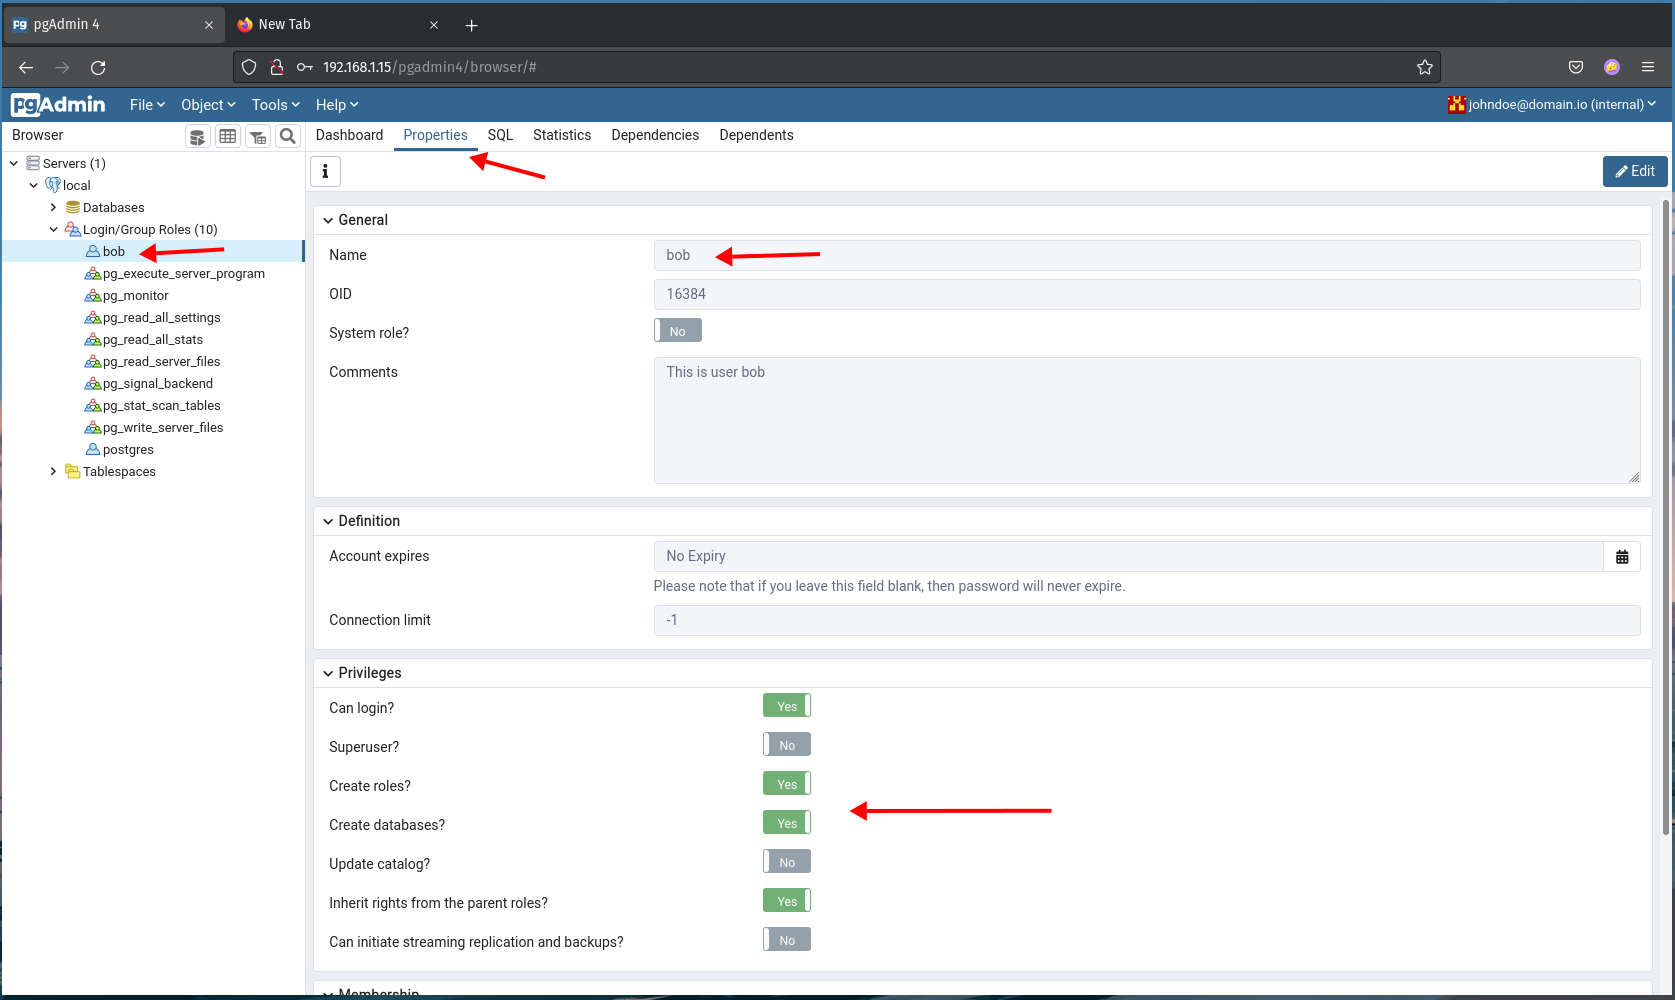Viewport: 1675px width, 1000px height.
Task: Click the Firefox account avatar icon
Action: [1612, 67]
